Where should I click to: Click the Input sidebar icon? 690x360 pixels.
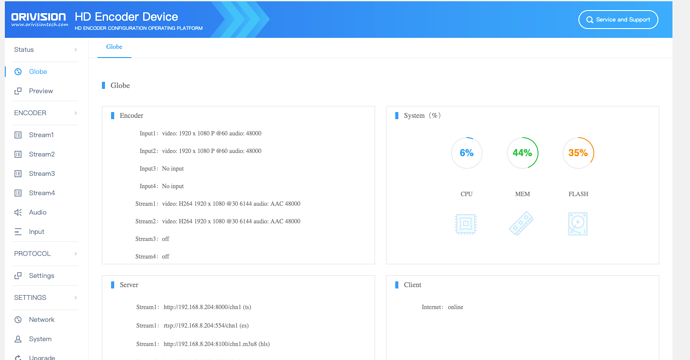click(18, 232)
